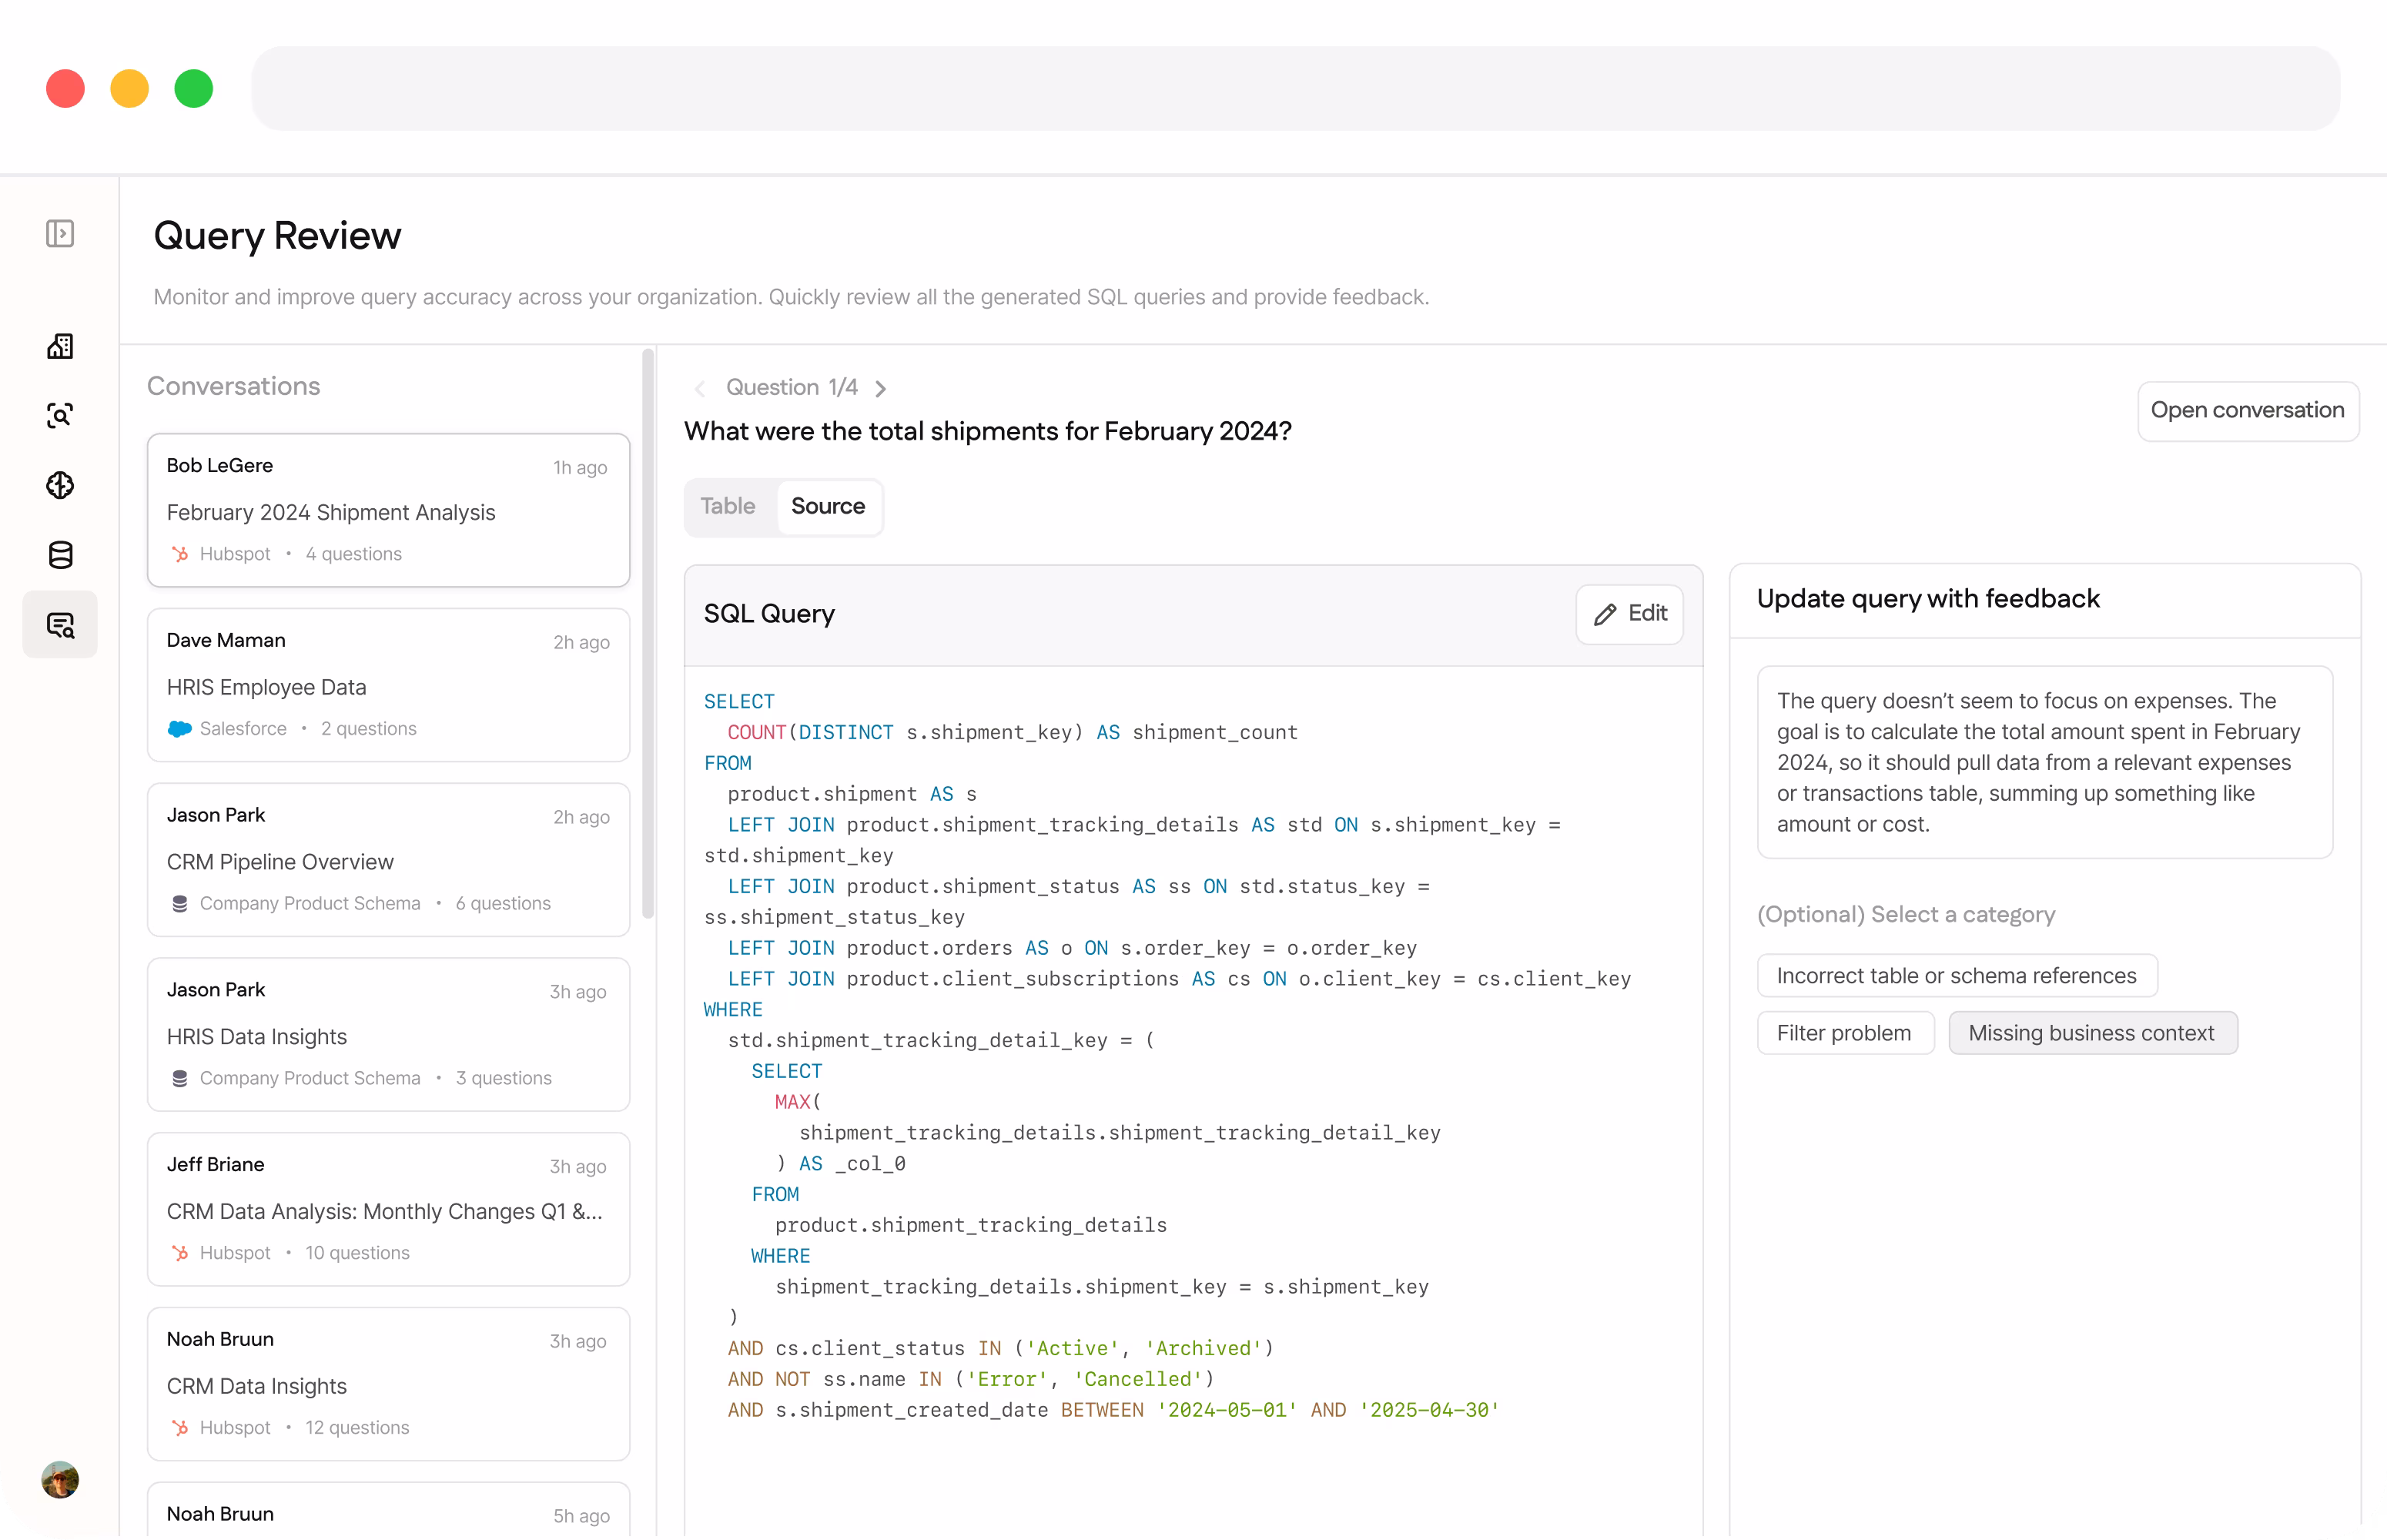This screenshot has width=2387, height=1540.
Task: Click the COUNT(DISTINCT s.shipment_key) line in the query
Action: click(1012, 733)
